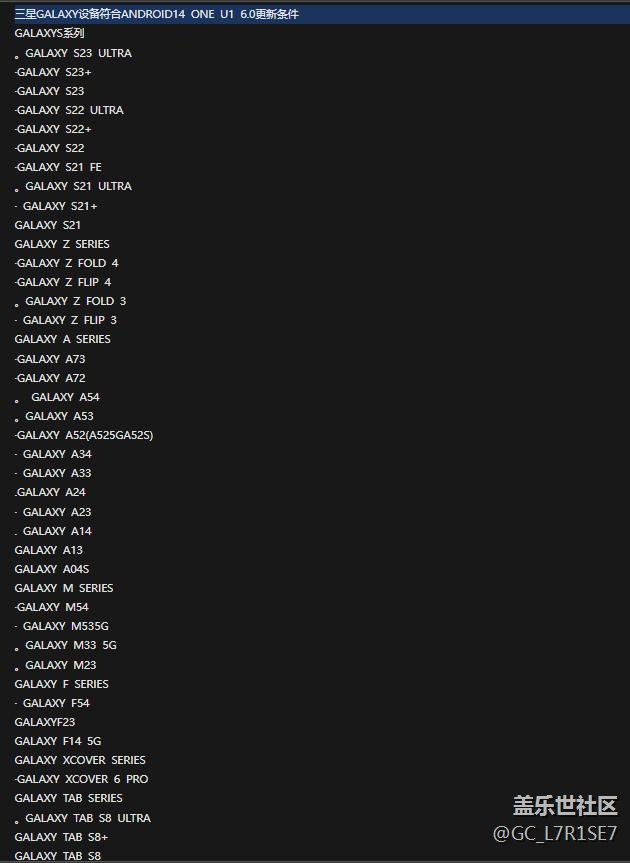The width and height of the screenshot is (630, 863).
Task: Click the @GC_L7R1SE7 watermark username
Action: (x=554, y=833)
